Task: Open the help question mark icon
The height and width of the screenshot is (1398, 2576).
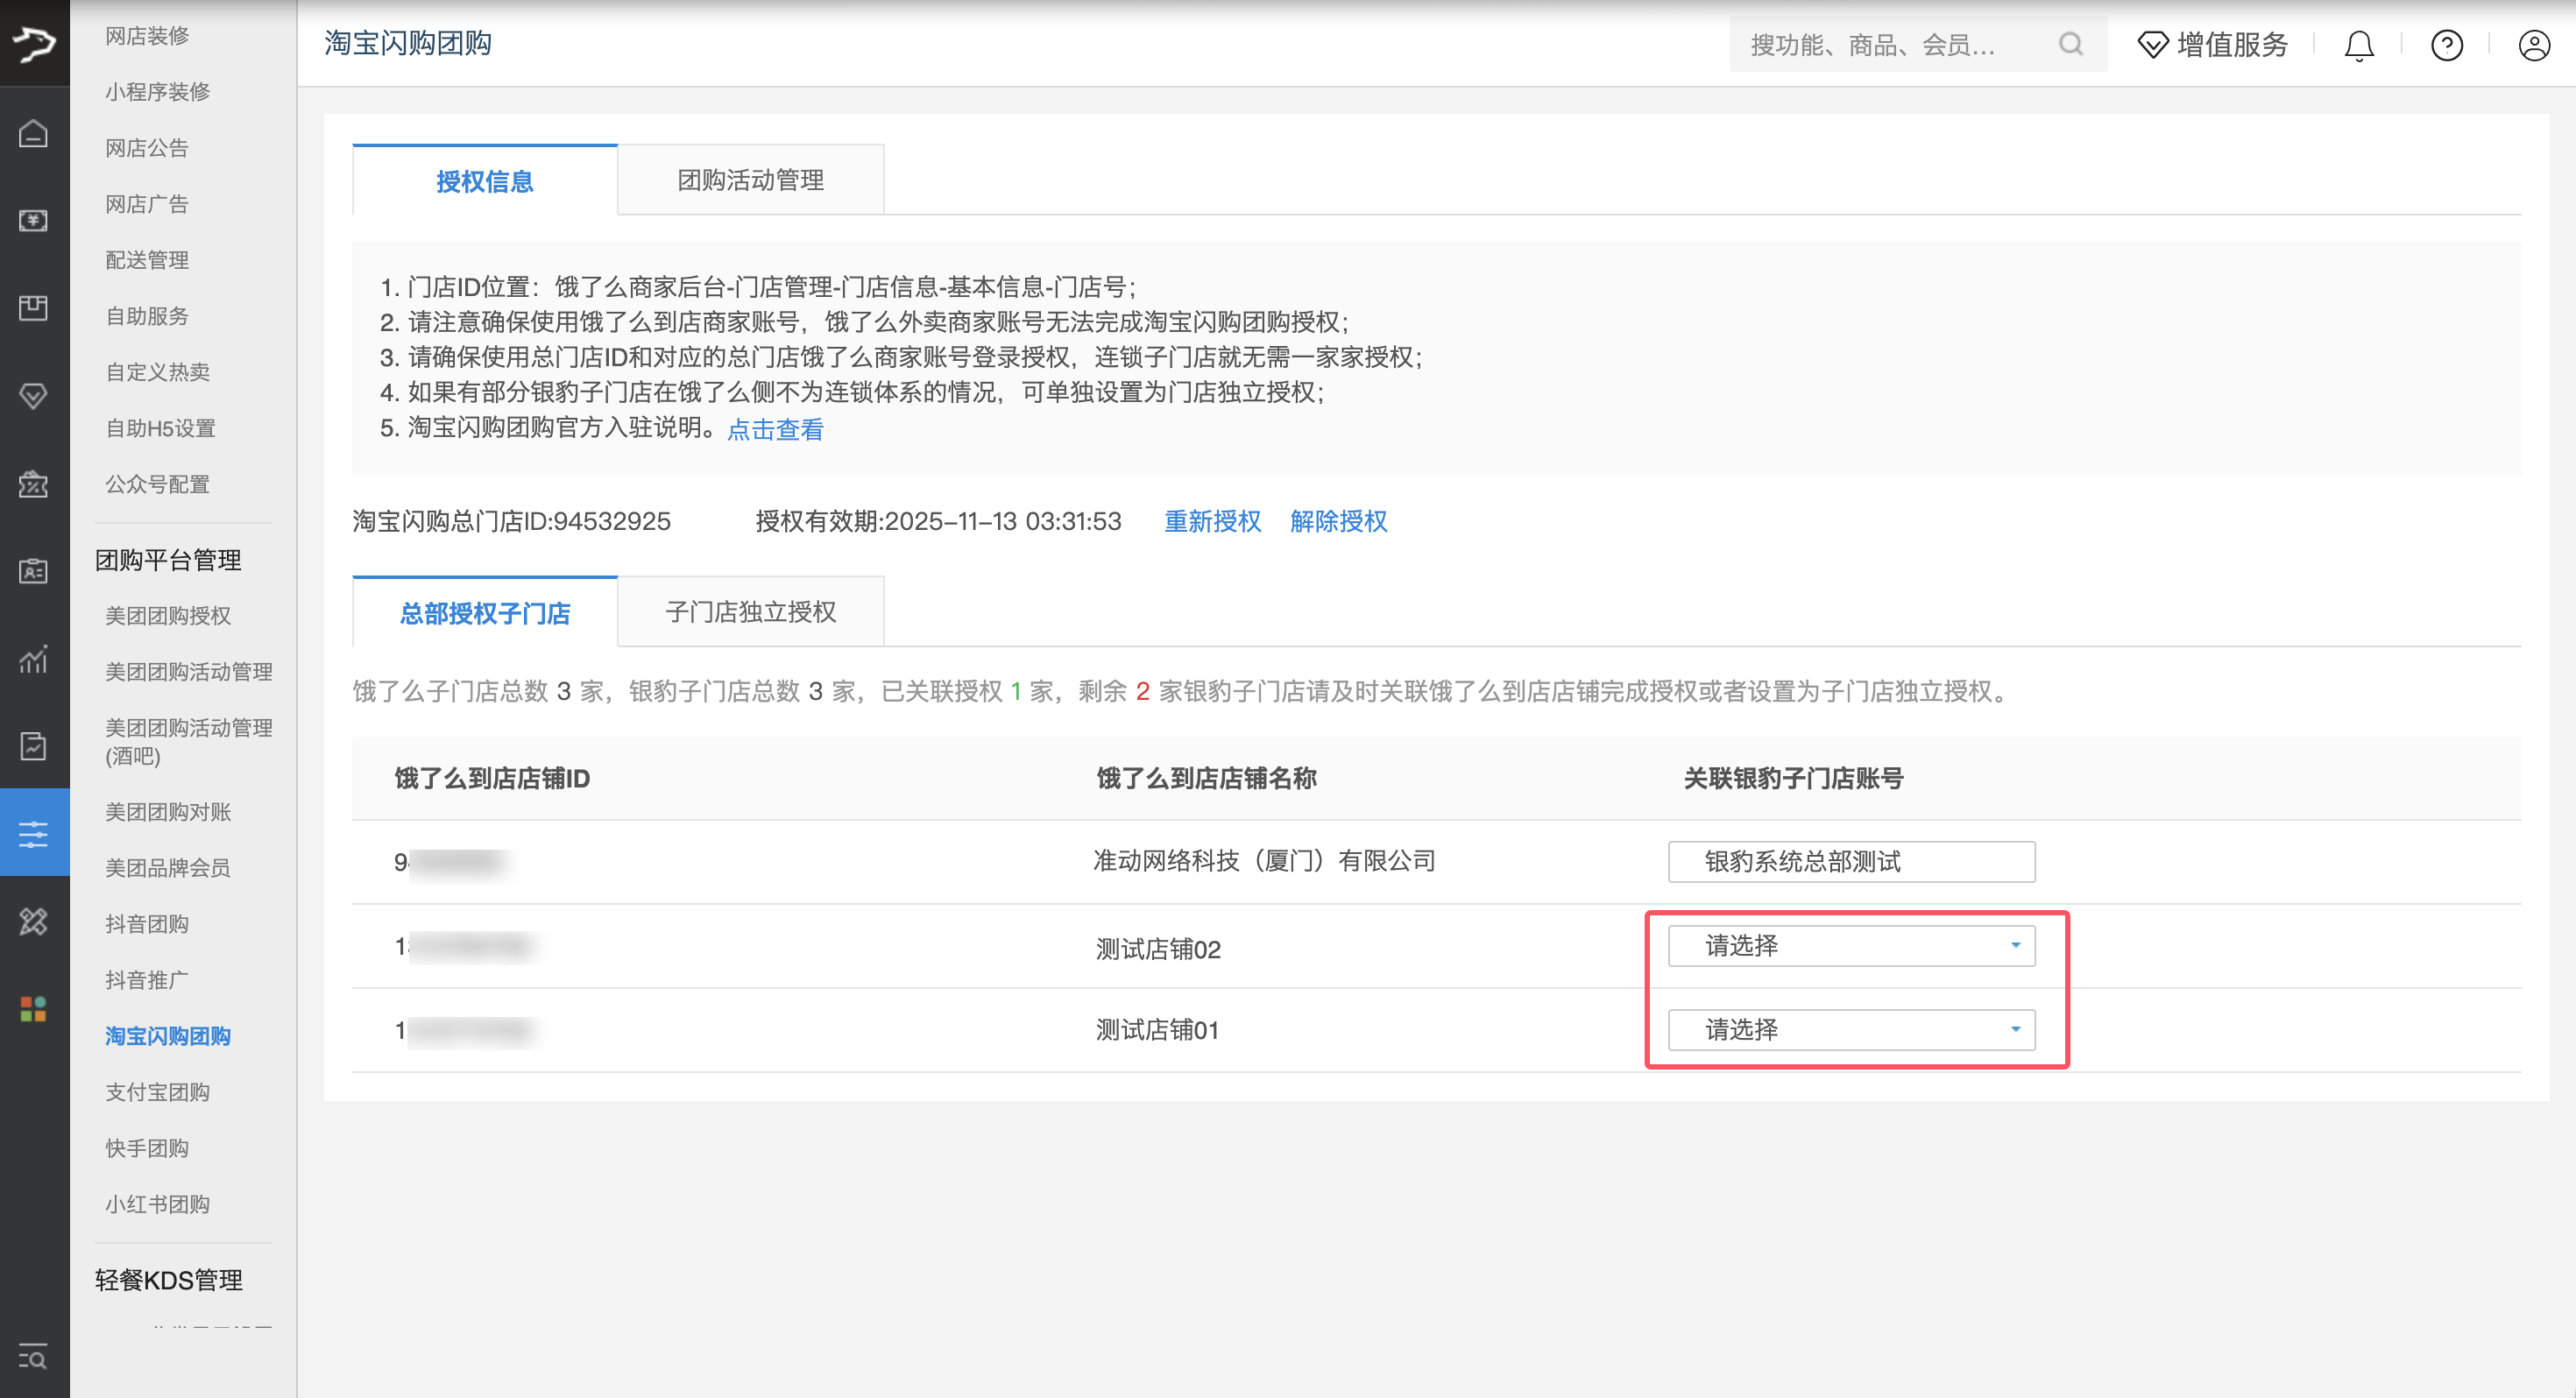Action: (x=2446, y=45)
